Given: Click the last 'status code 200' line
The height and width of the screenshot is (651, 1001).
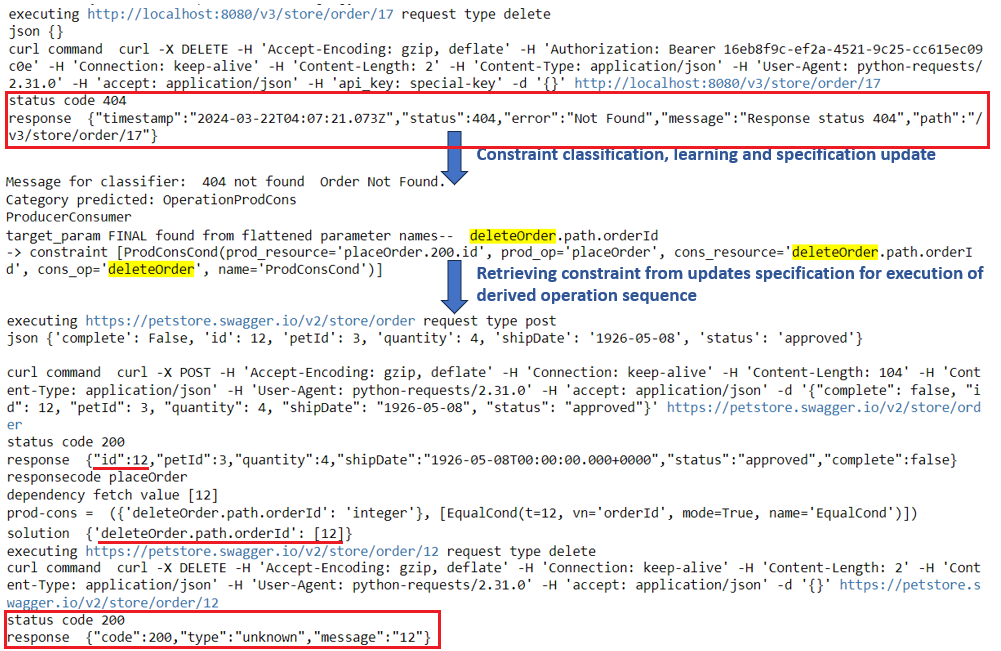Looking at the screenshot, I should point(66,620).
